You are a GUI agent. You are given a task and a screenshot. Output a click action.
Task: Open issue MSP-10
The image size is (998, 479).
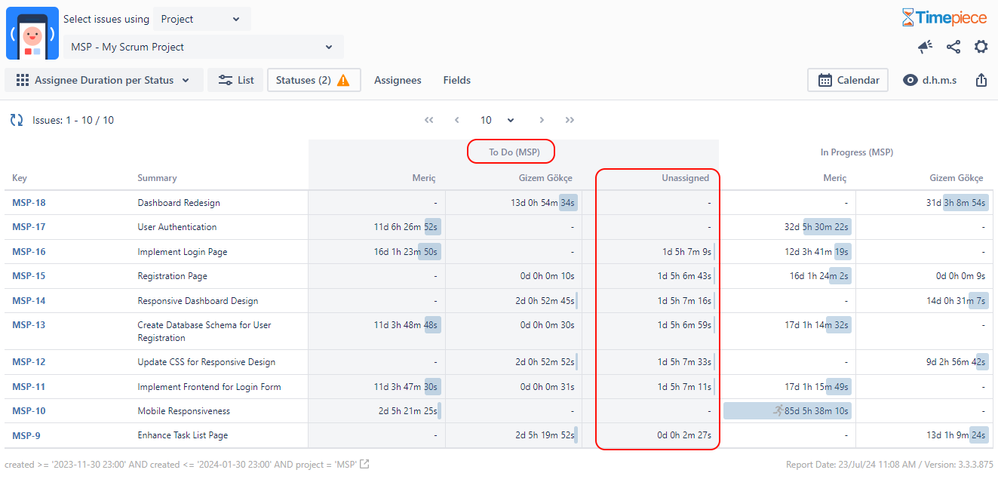point(29,411)
